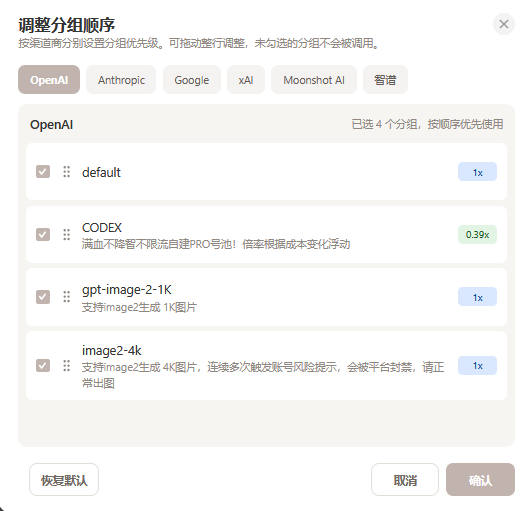Click the drag handle of the default row
The height and width of the screenshot is (511, 526).
click(x=67, y=171)
